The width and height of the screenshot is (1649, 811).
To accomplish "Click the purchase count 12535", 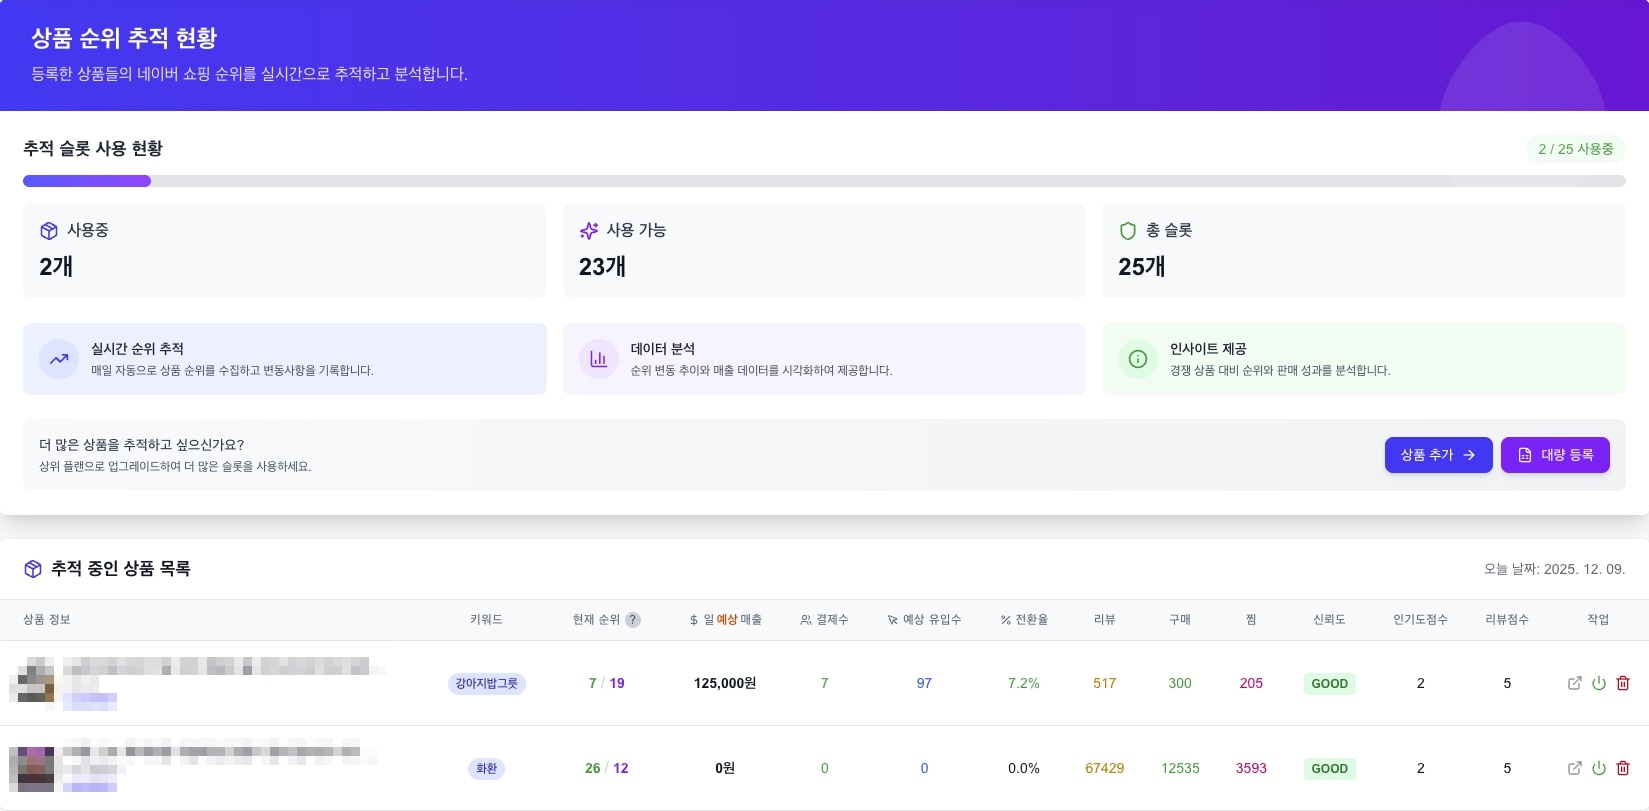I will (x=1180, y=768).
